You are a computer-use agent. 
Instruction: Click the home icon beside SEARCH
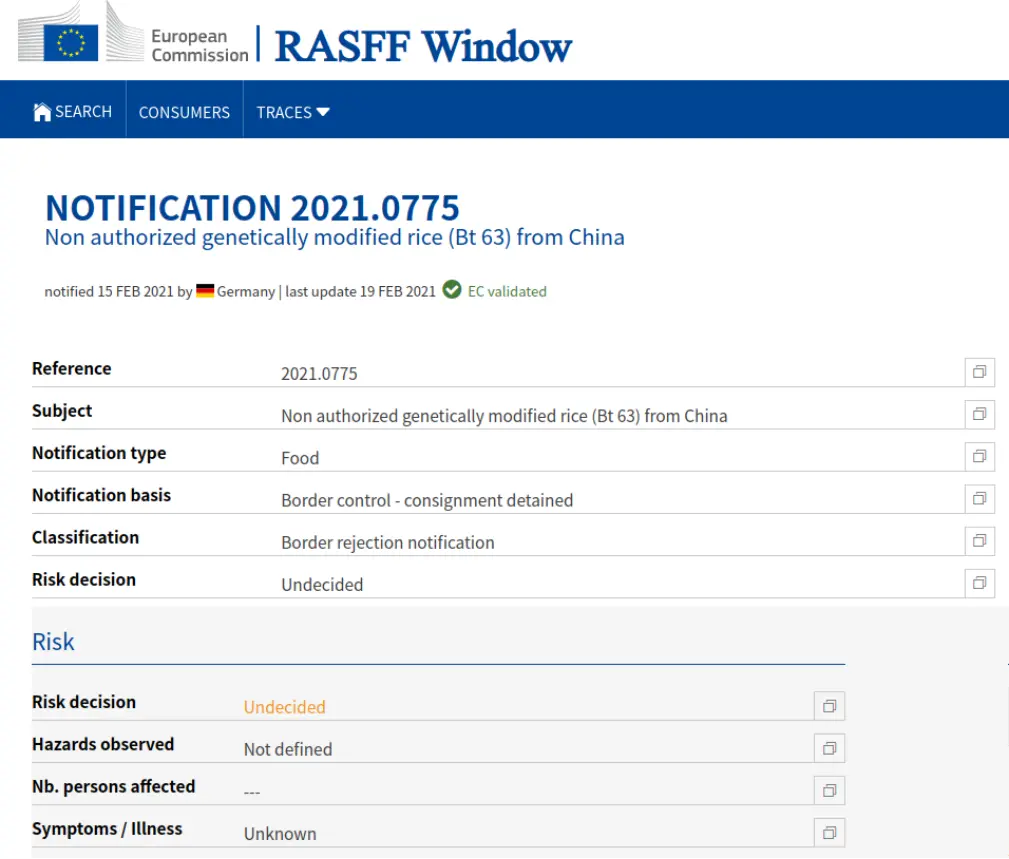coord(42,112)
